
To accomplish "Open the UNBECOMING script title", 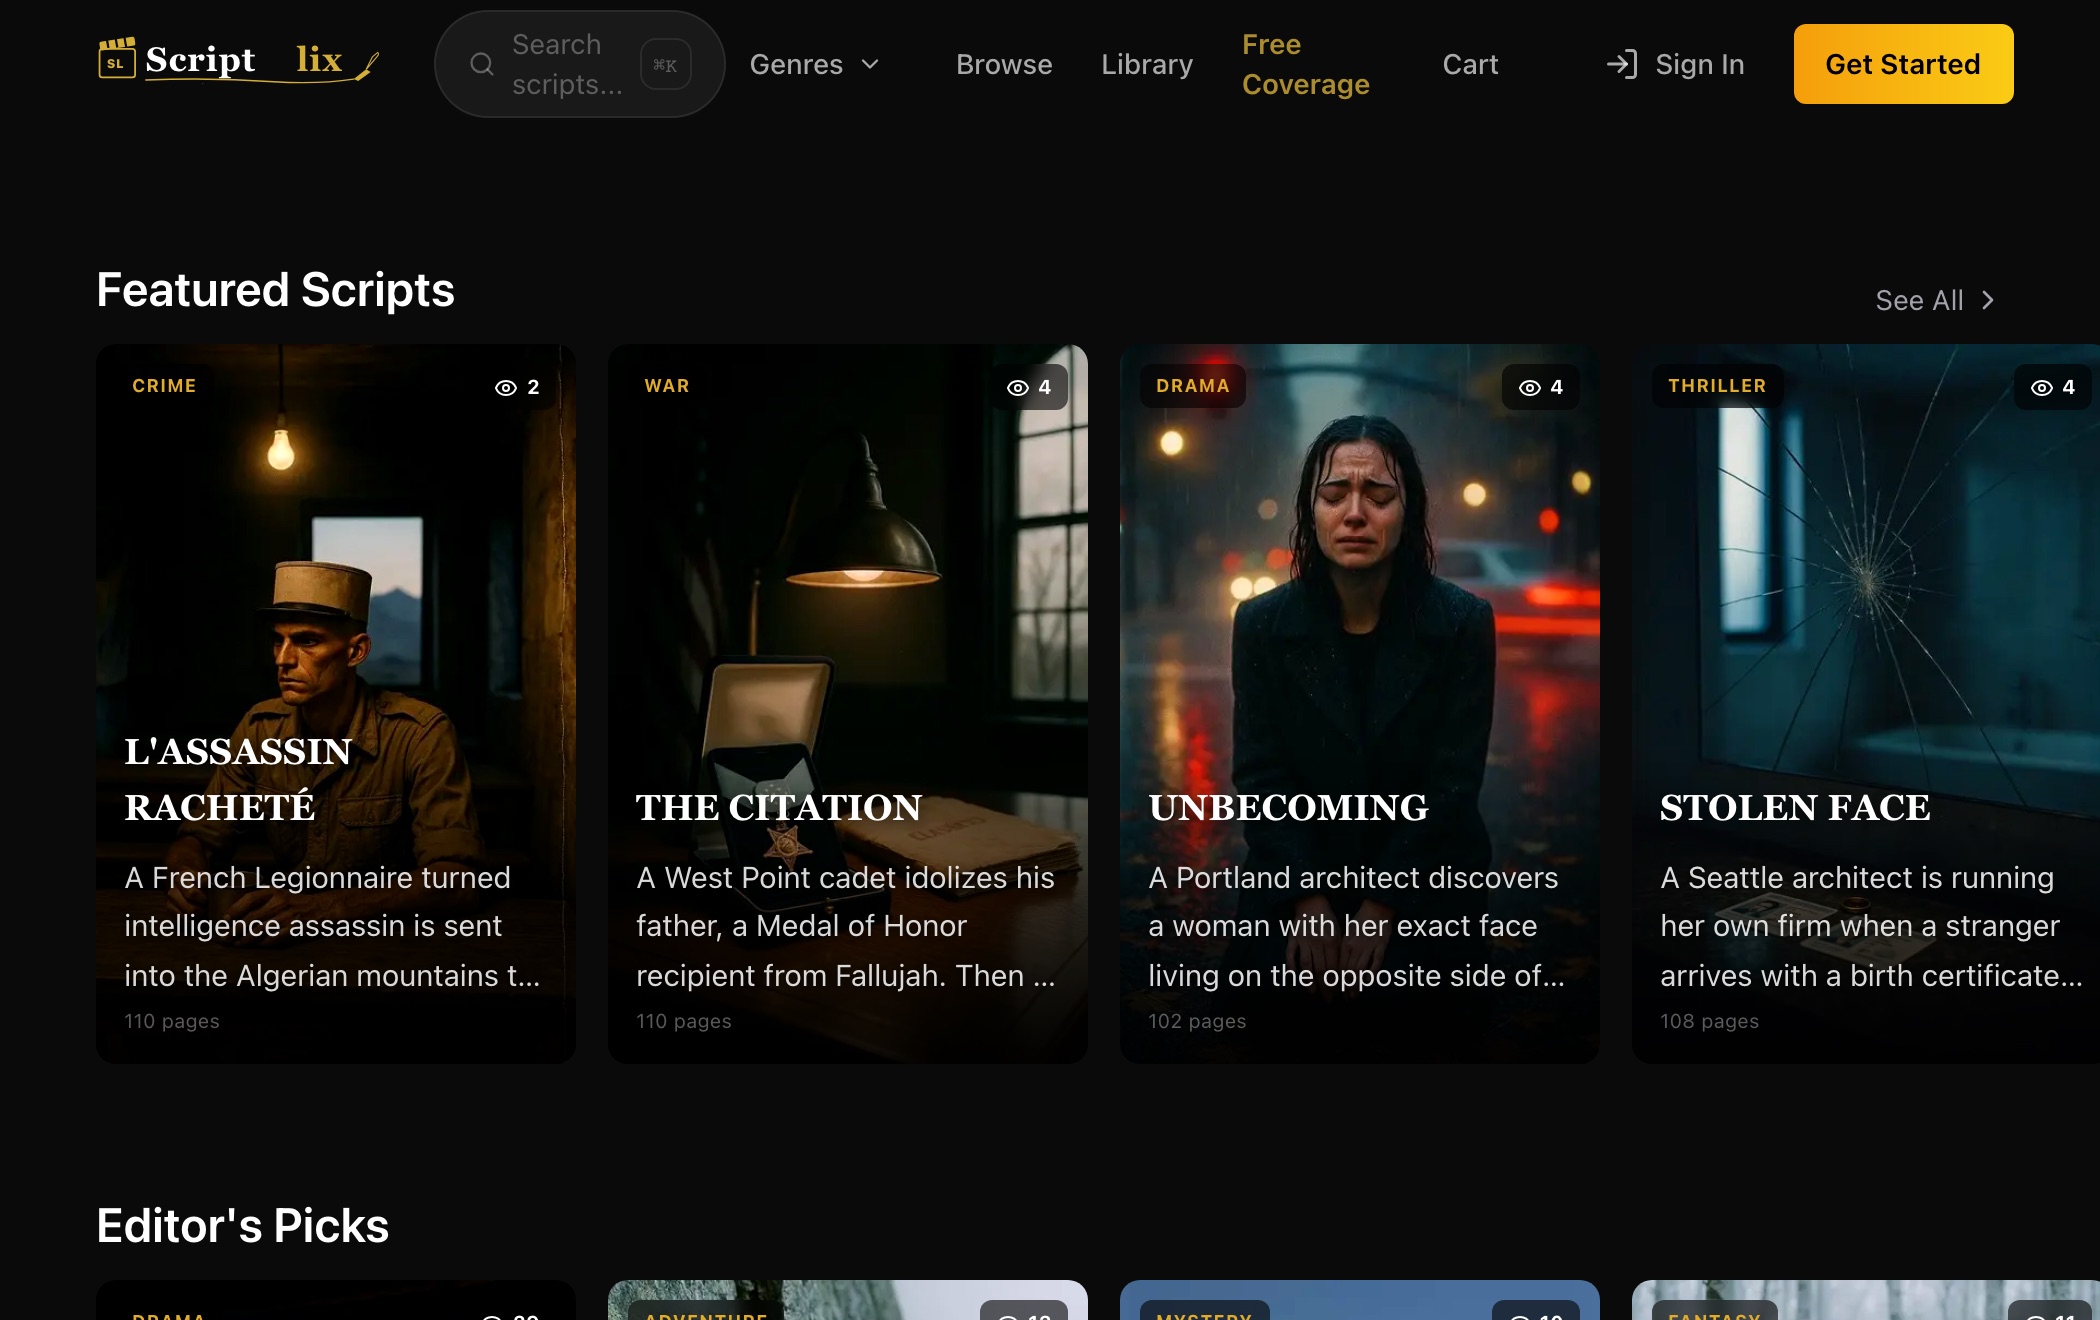I will 1289,807.
